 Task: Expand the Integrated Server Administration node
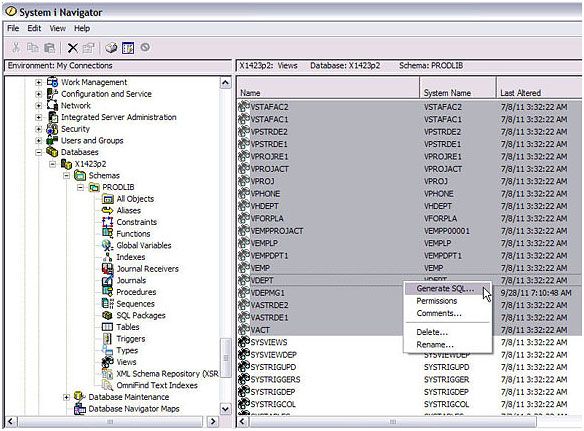[39, 117]
